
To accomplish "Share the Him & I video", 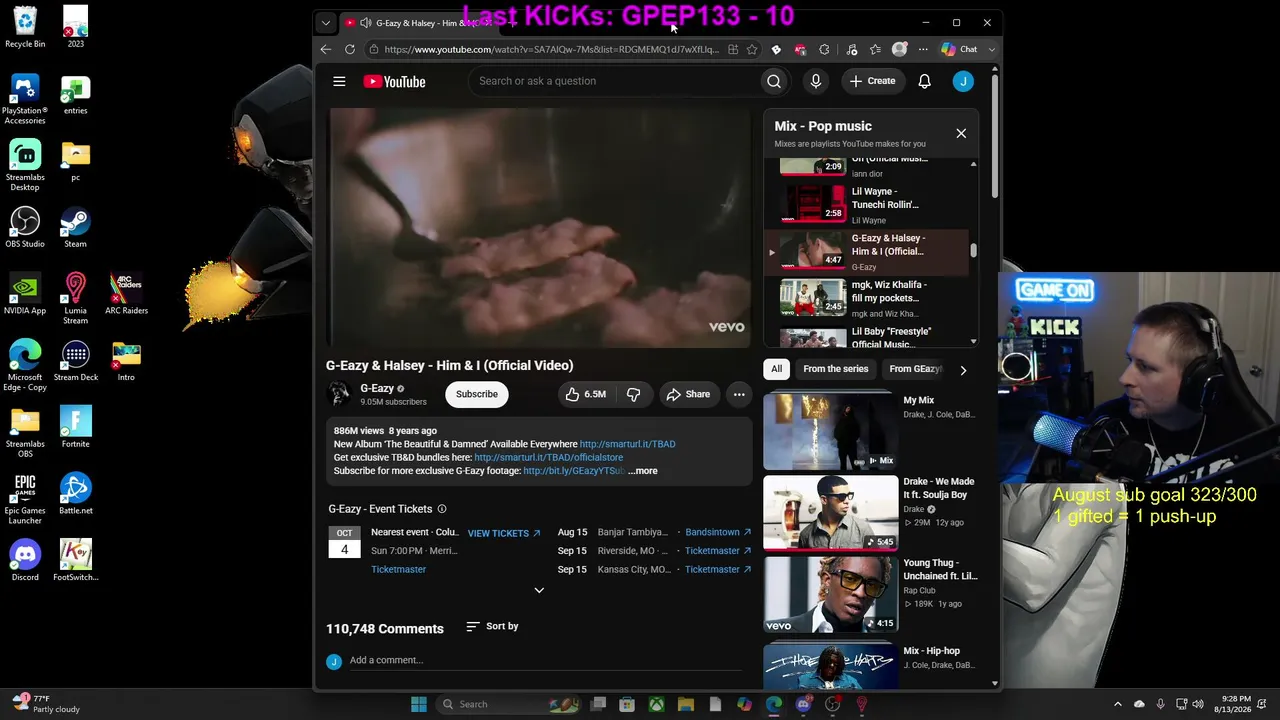I will tap(688, 394).
